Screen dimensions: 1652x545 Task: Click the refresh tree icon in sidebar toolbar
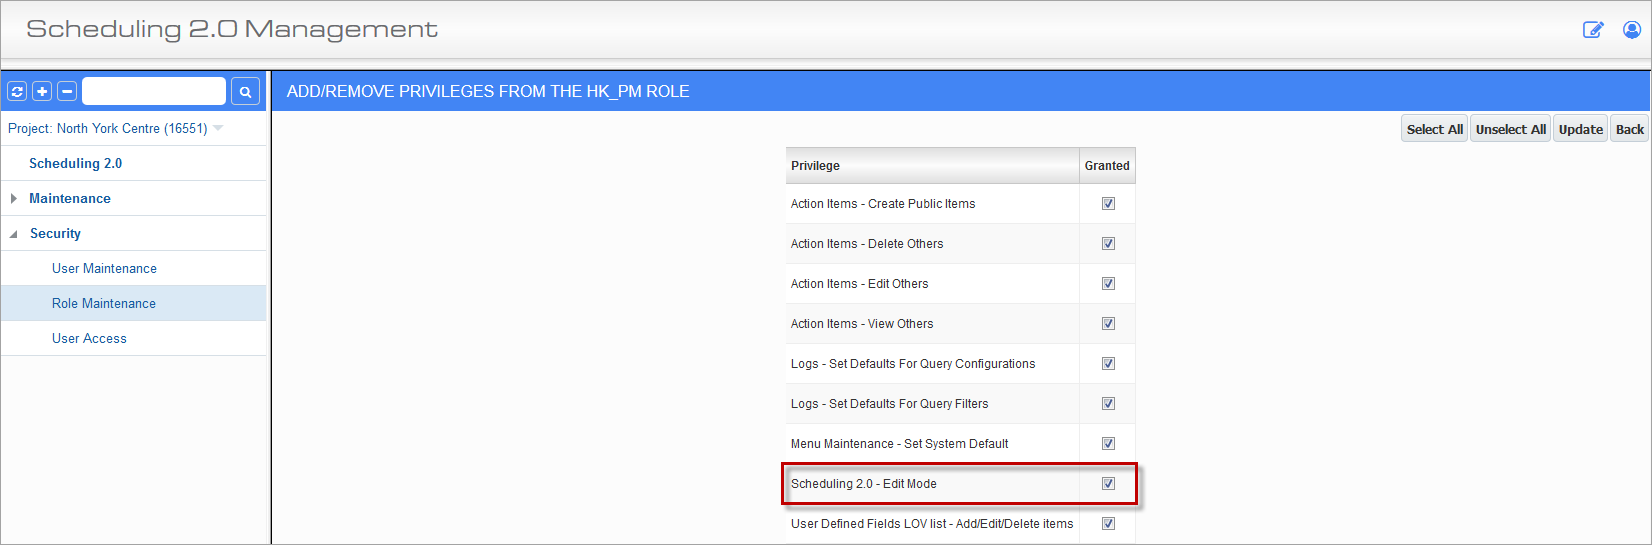[17, 91]
